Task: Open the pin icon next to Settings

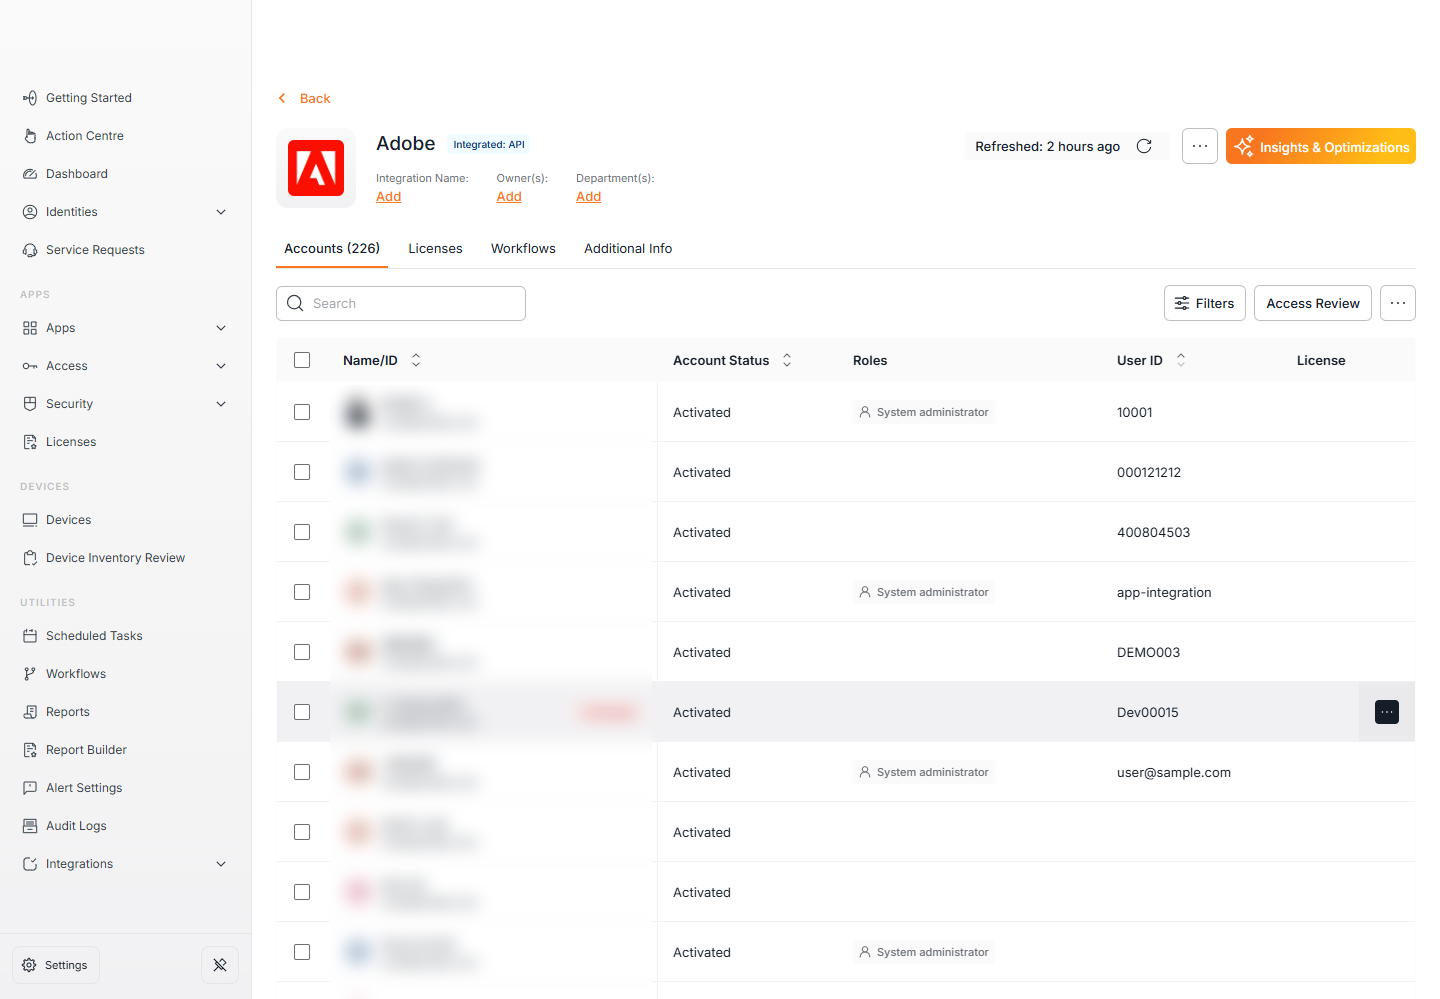Action: pos(220,965)
